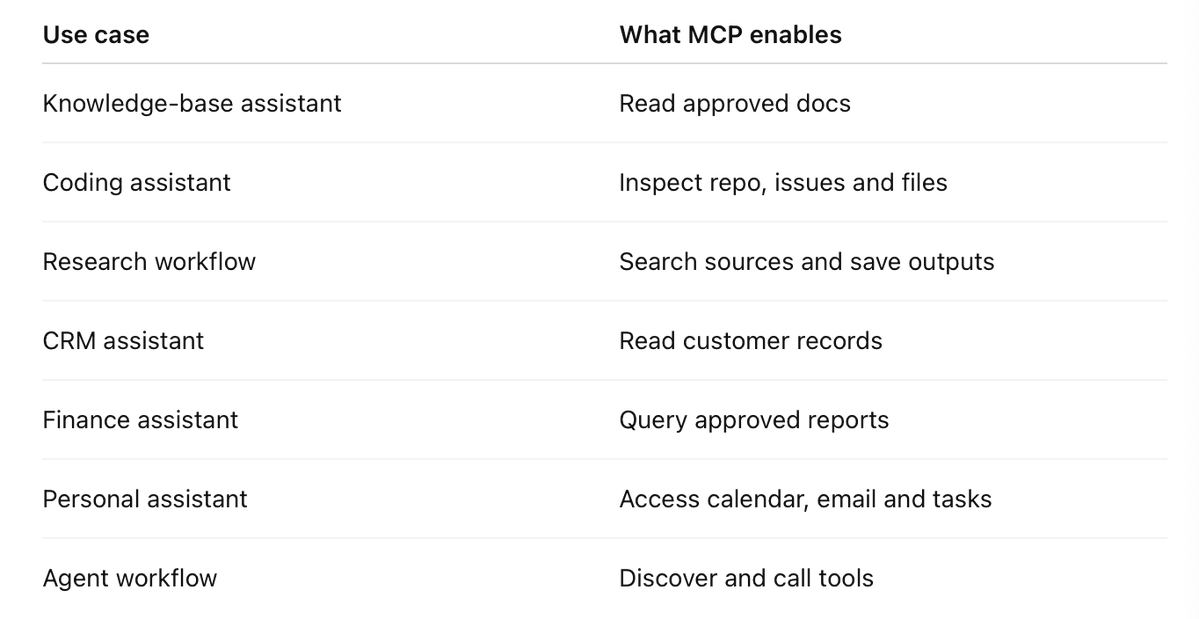Click 'Query approved reports' text

tap(754, 420)
